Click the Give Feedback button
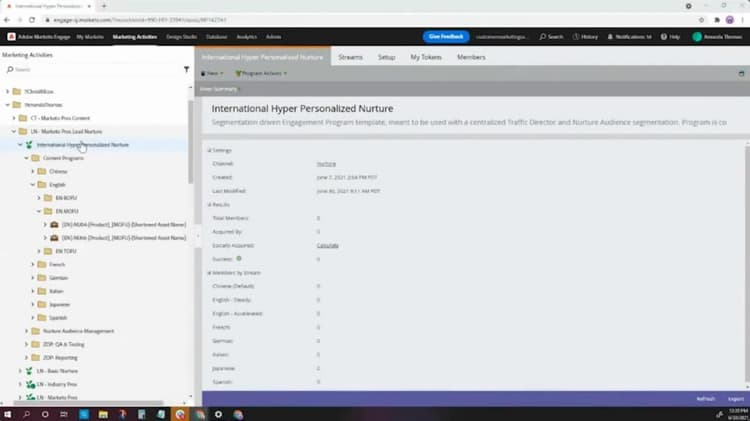Viewport: 750px width, 421px height. click(x=446, y=37)
